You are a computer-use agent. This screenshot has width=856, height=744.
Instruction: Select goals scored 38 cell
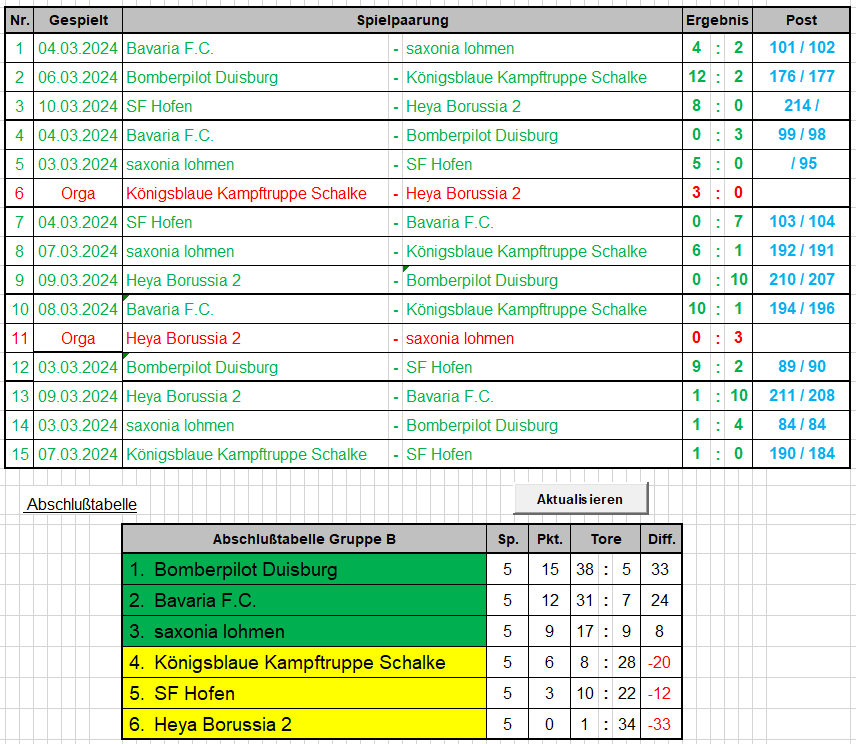[585, 569]
